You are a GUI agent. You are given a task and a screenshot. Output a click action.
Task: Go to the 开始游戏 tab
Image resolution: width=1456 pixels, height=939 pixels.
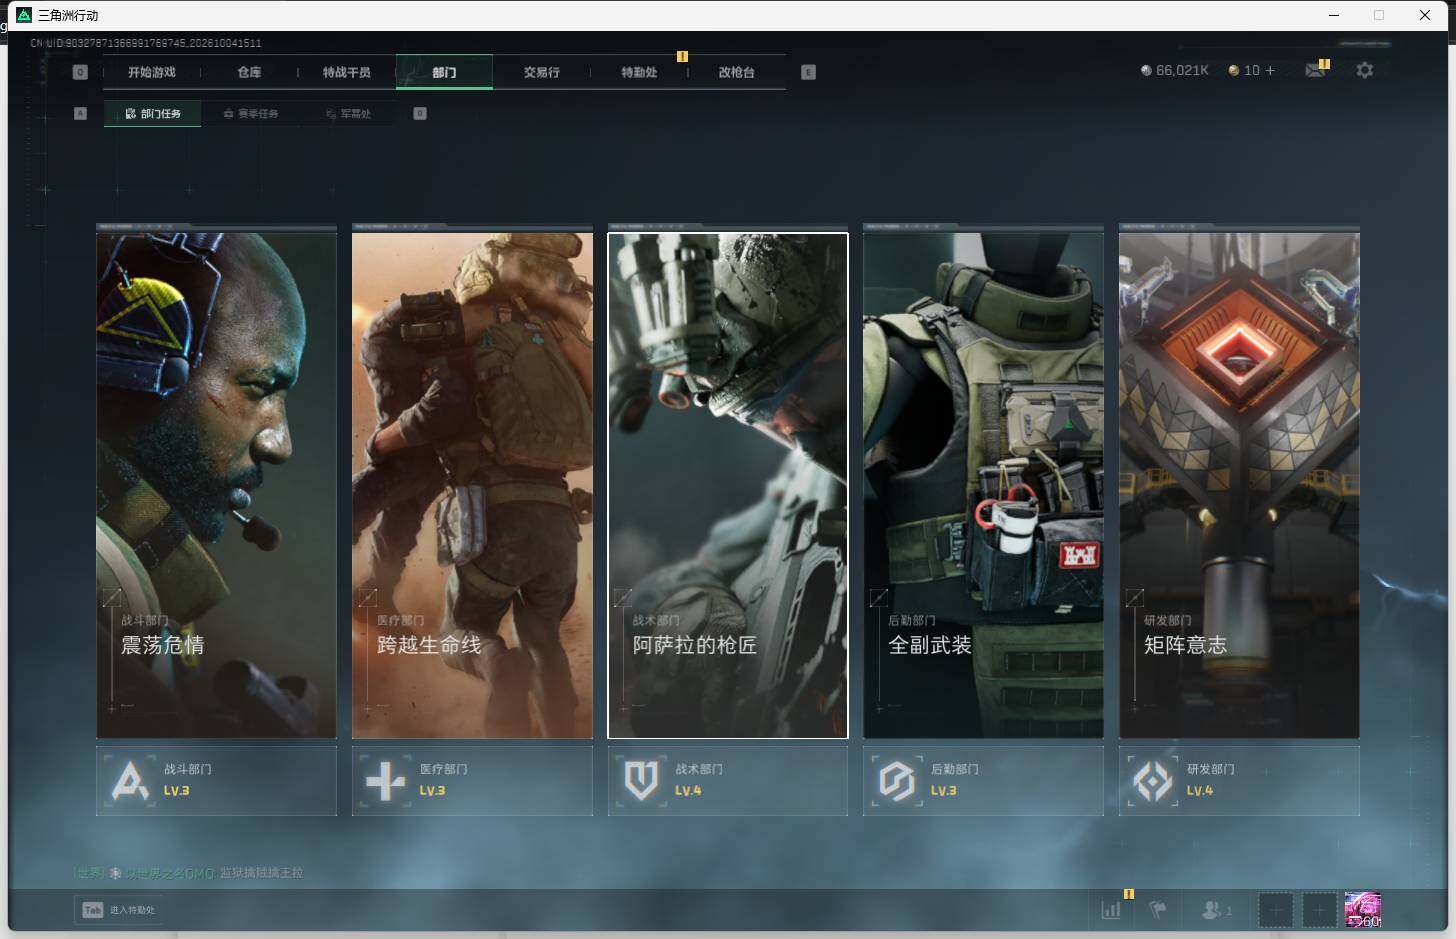[x=152, y=72]
